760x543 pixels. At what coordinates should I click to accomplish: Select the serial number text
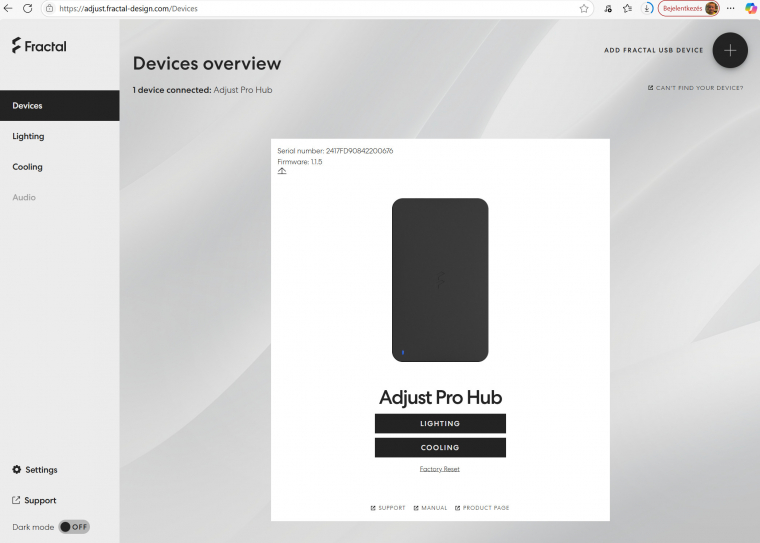pyautogui.click(x=335, y=151)
